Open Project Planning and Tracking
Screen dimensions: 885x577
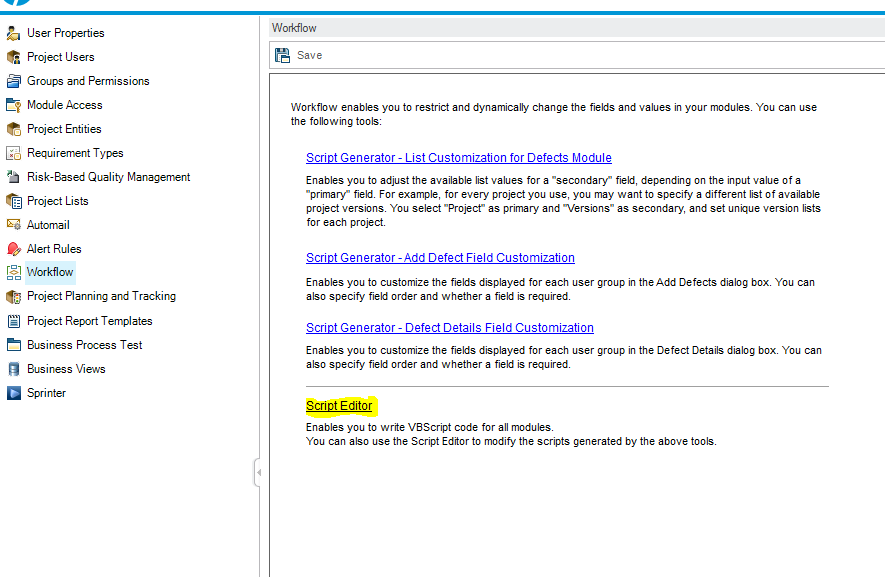click(101, 296)
